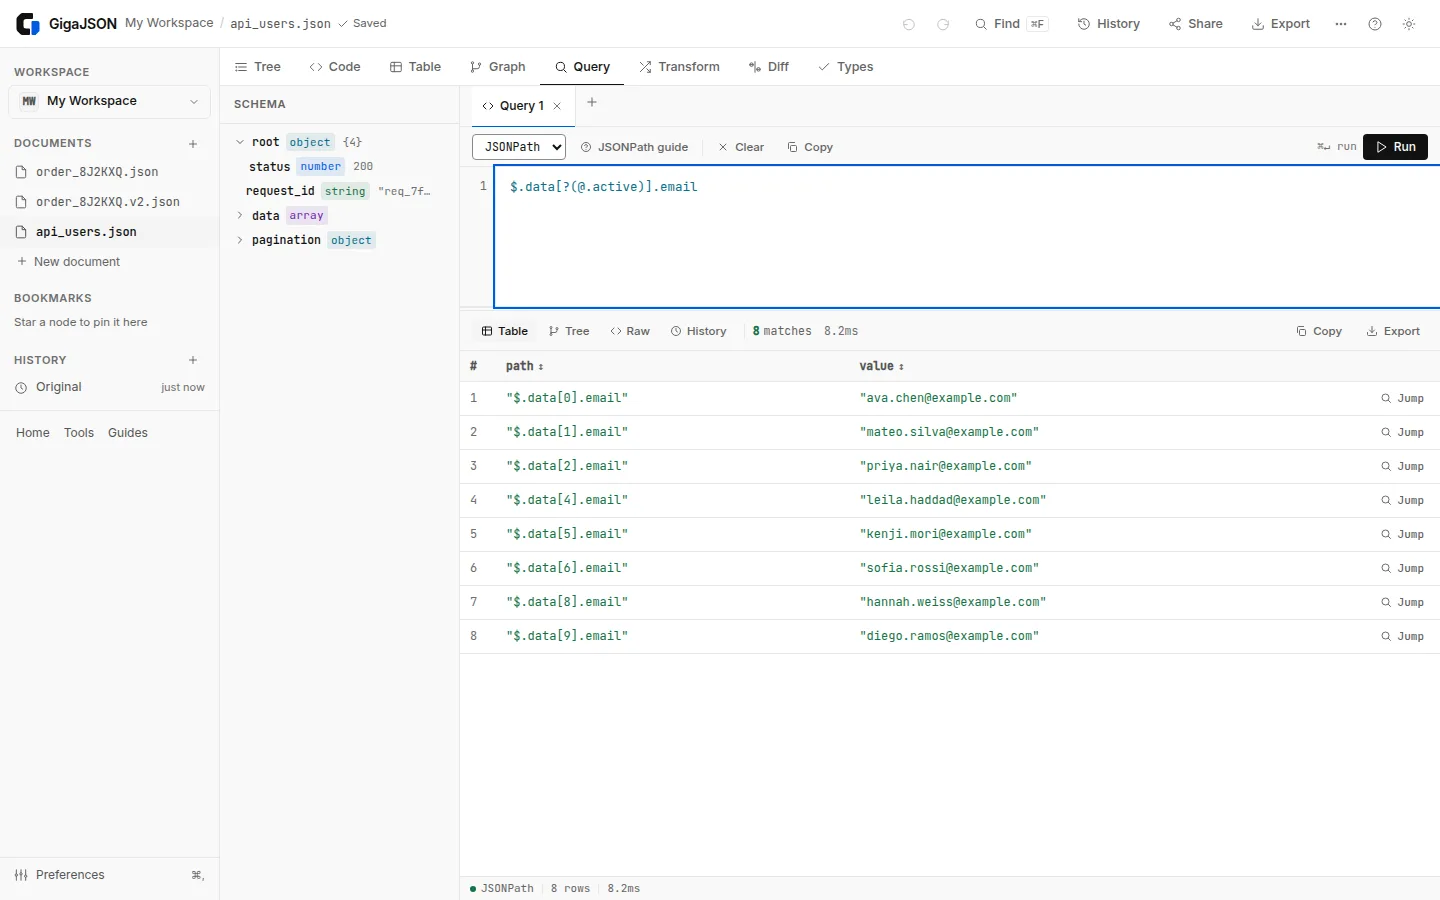Click the undo arrow icon

pos(909,24)
